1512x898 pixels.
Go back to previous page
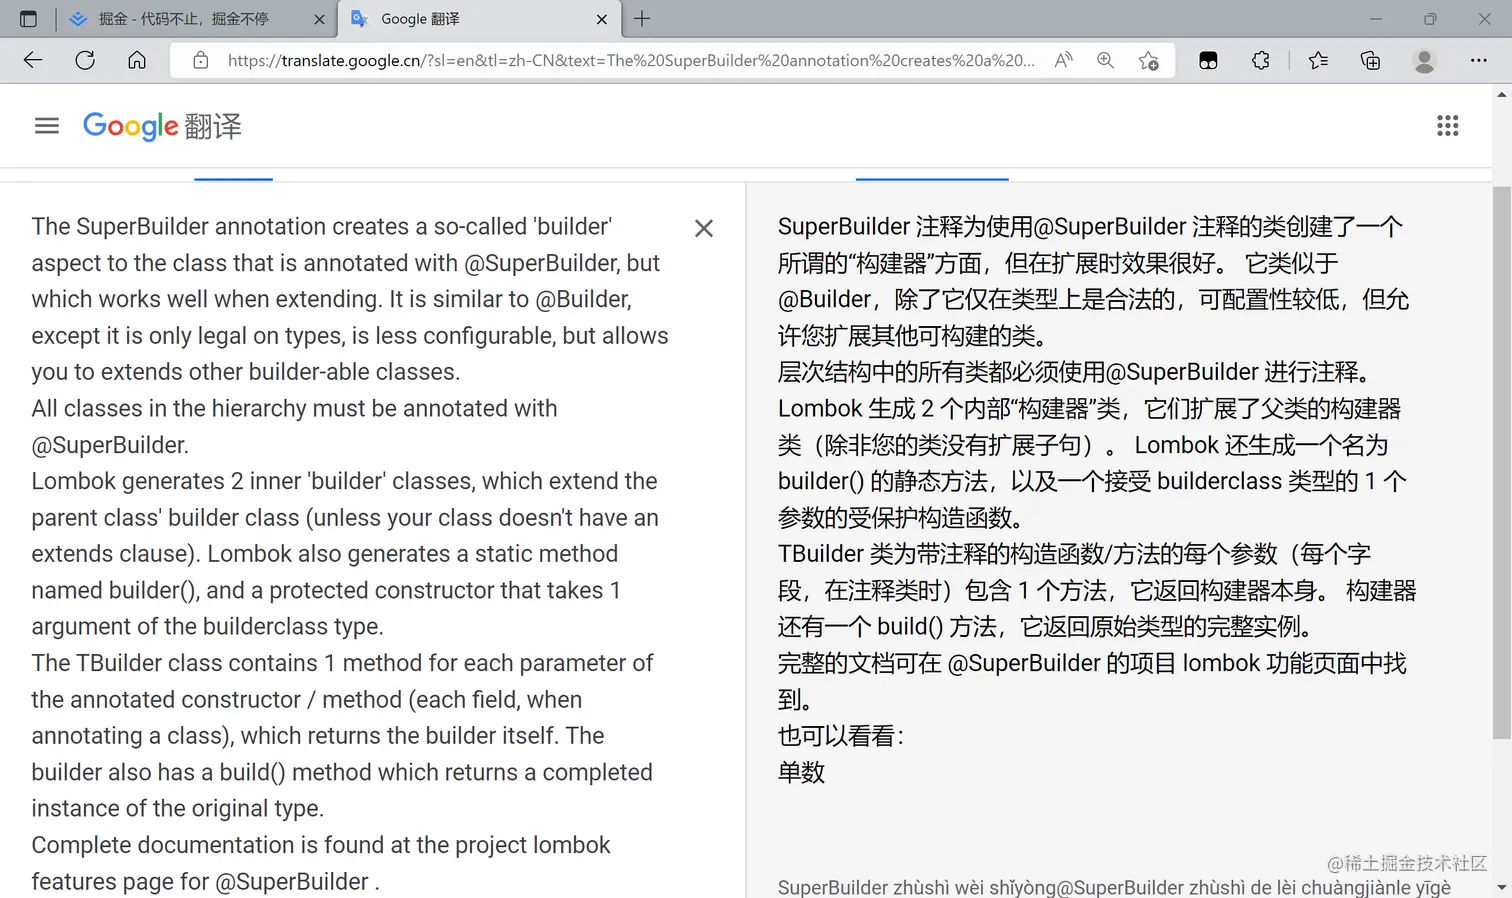(33, 60)
